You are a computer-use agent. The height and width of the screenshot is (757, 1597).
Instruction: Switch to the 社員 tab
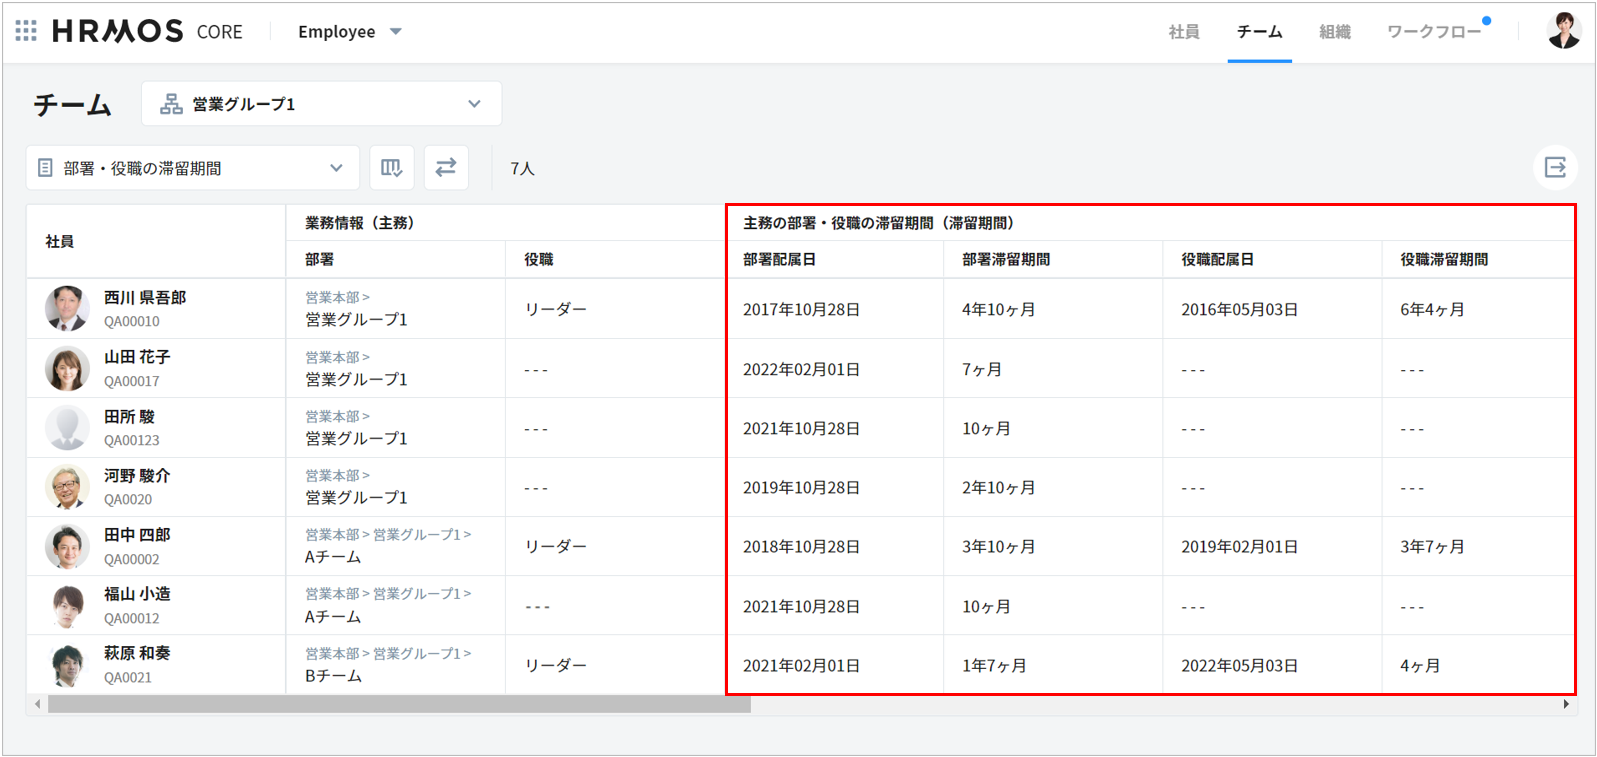(1184, 32)
